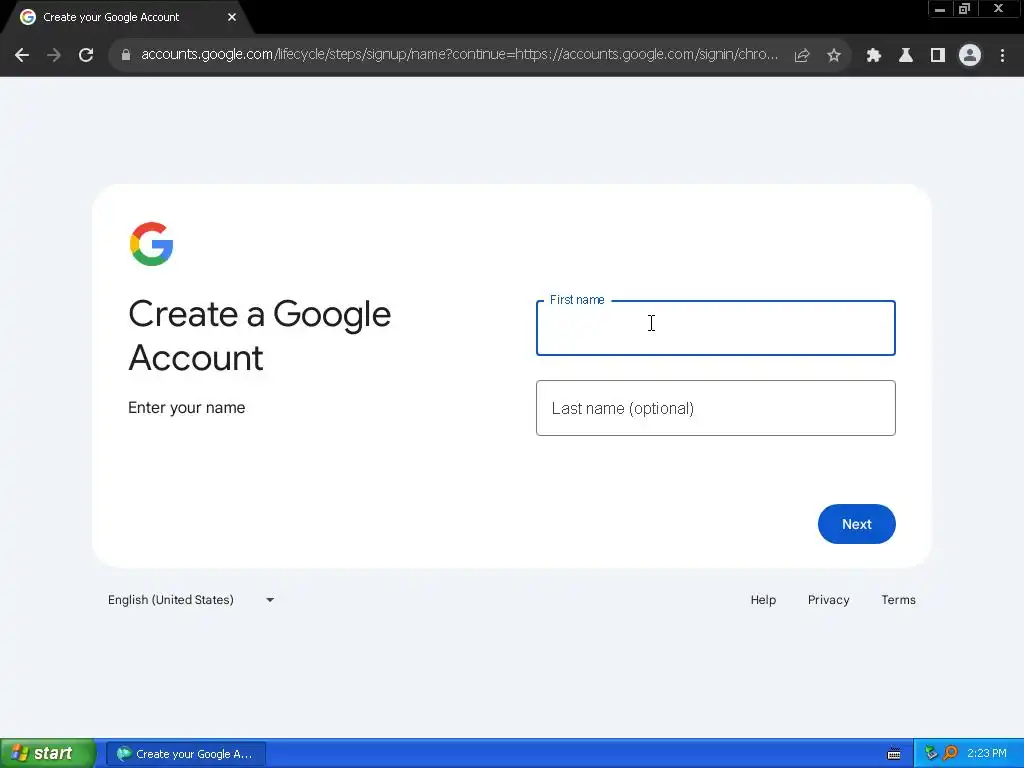Open the English (United States) language dropdown
The height and width of the screenshot is (768, 1024).
click(191, 600)
